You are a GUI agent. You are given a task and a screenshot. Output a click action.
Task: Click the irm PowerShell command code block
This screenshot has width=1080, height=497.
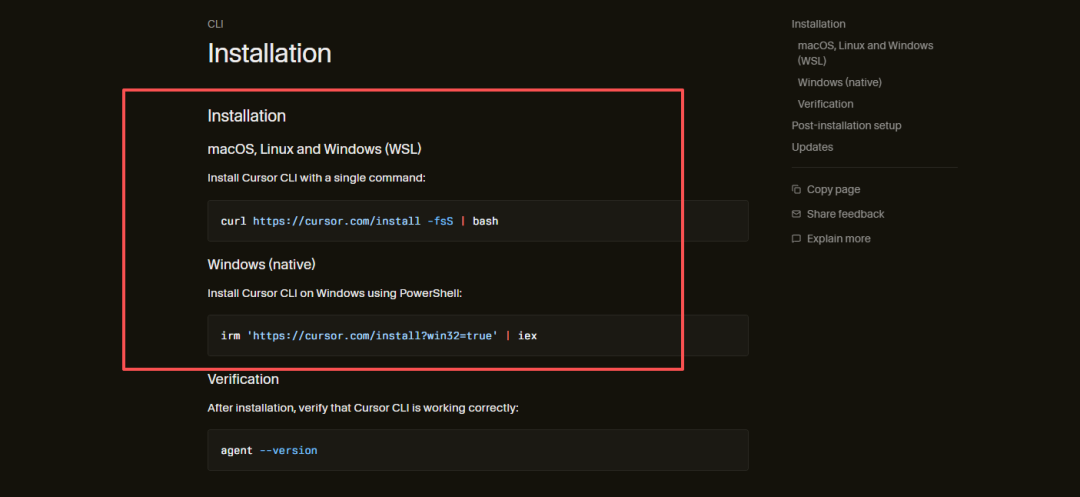tap(478, 336)
